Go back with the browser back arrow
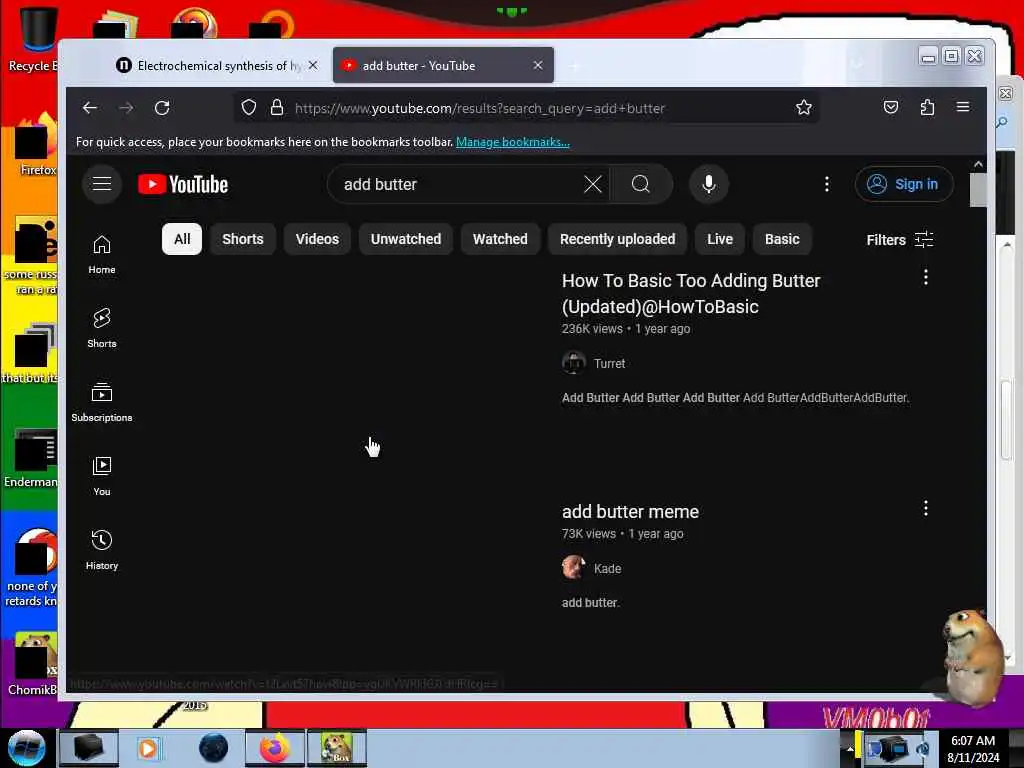 [x=89, y=108]
